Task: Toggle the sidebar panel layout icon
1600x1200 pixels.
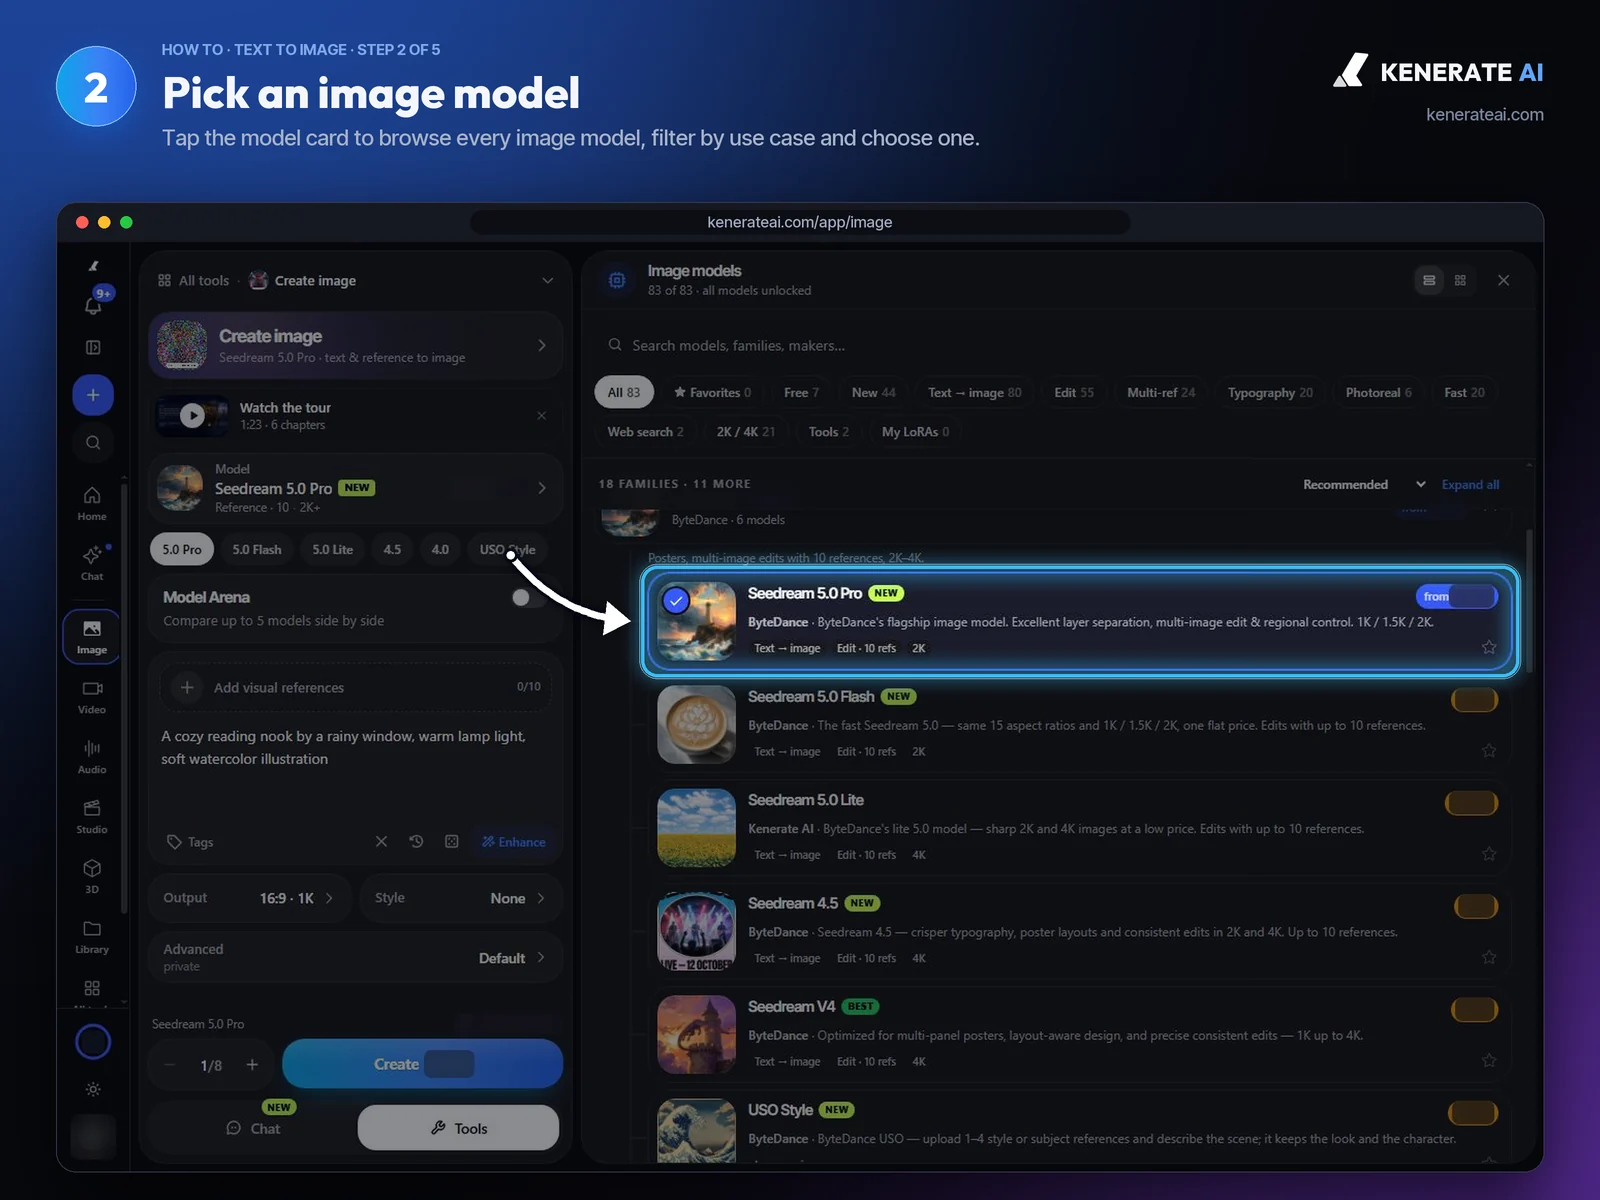Action: [93, 347]
